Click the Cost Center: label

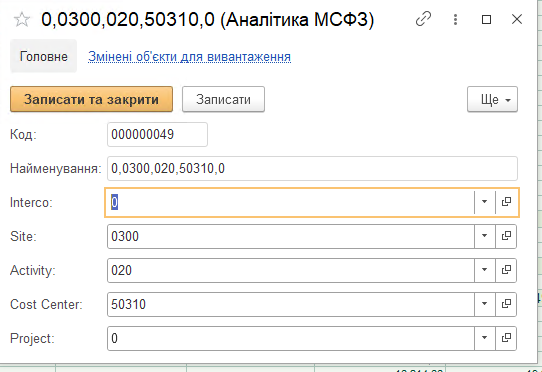(x=46, y=304)
